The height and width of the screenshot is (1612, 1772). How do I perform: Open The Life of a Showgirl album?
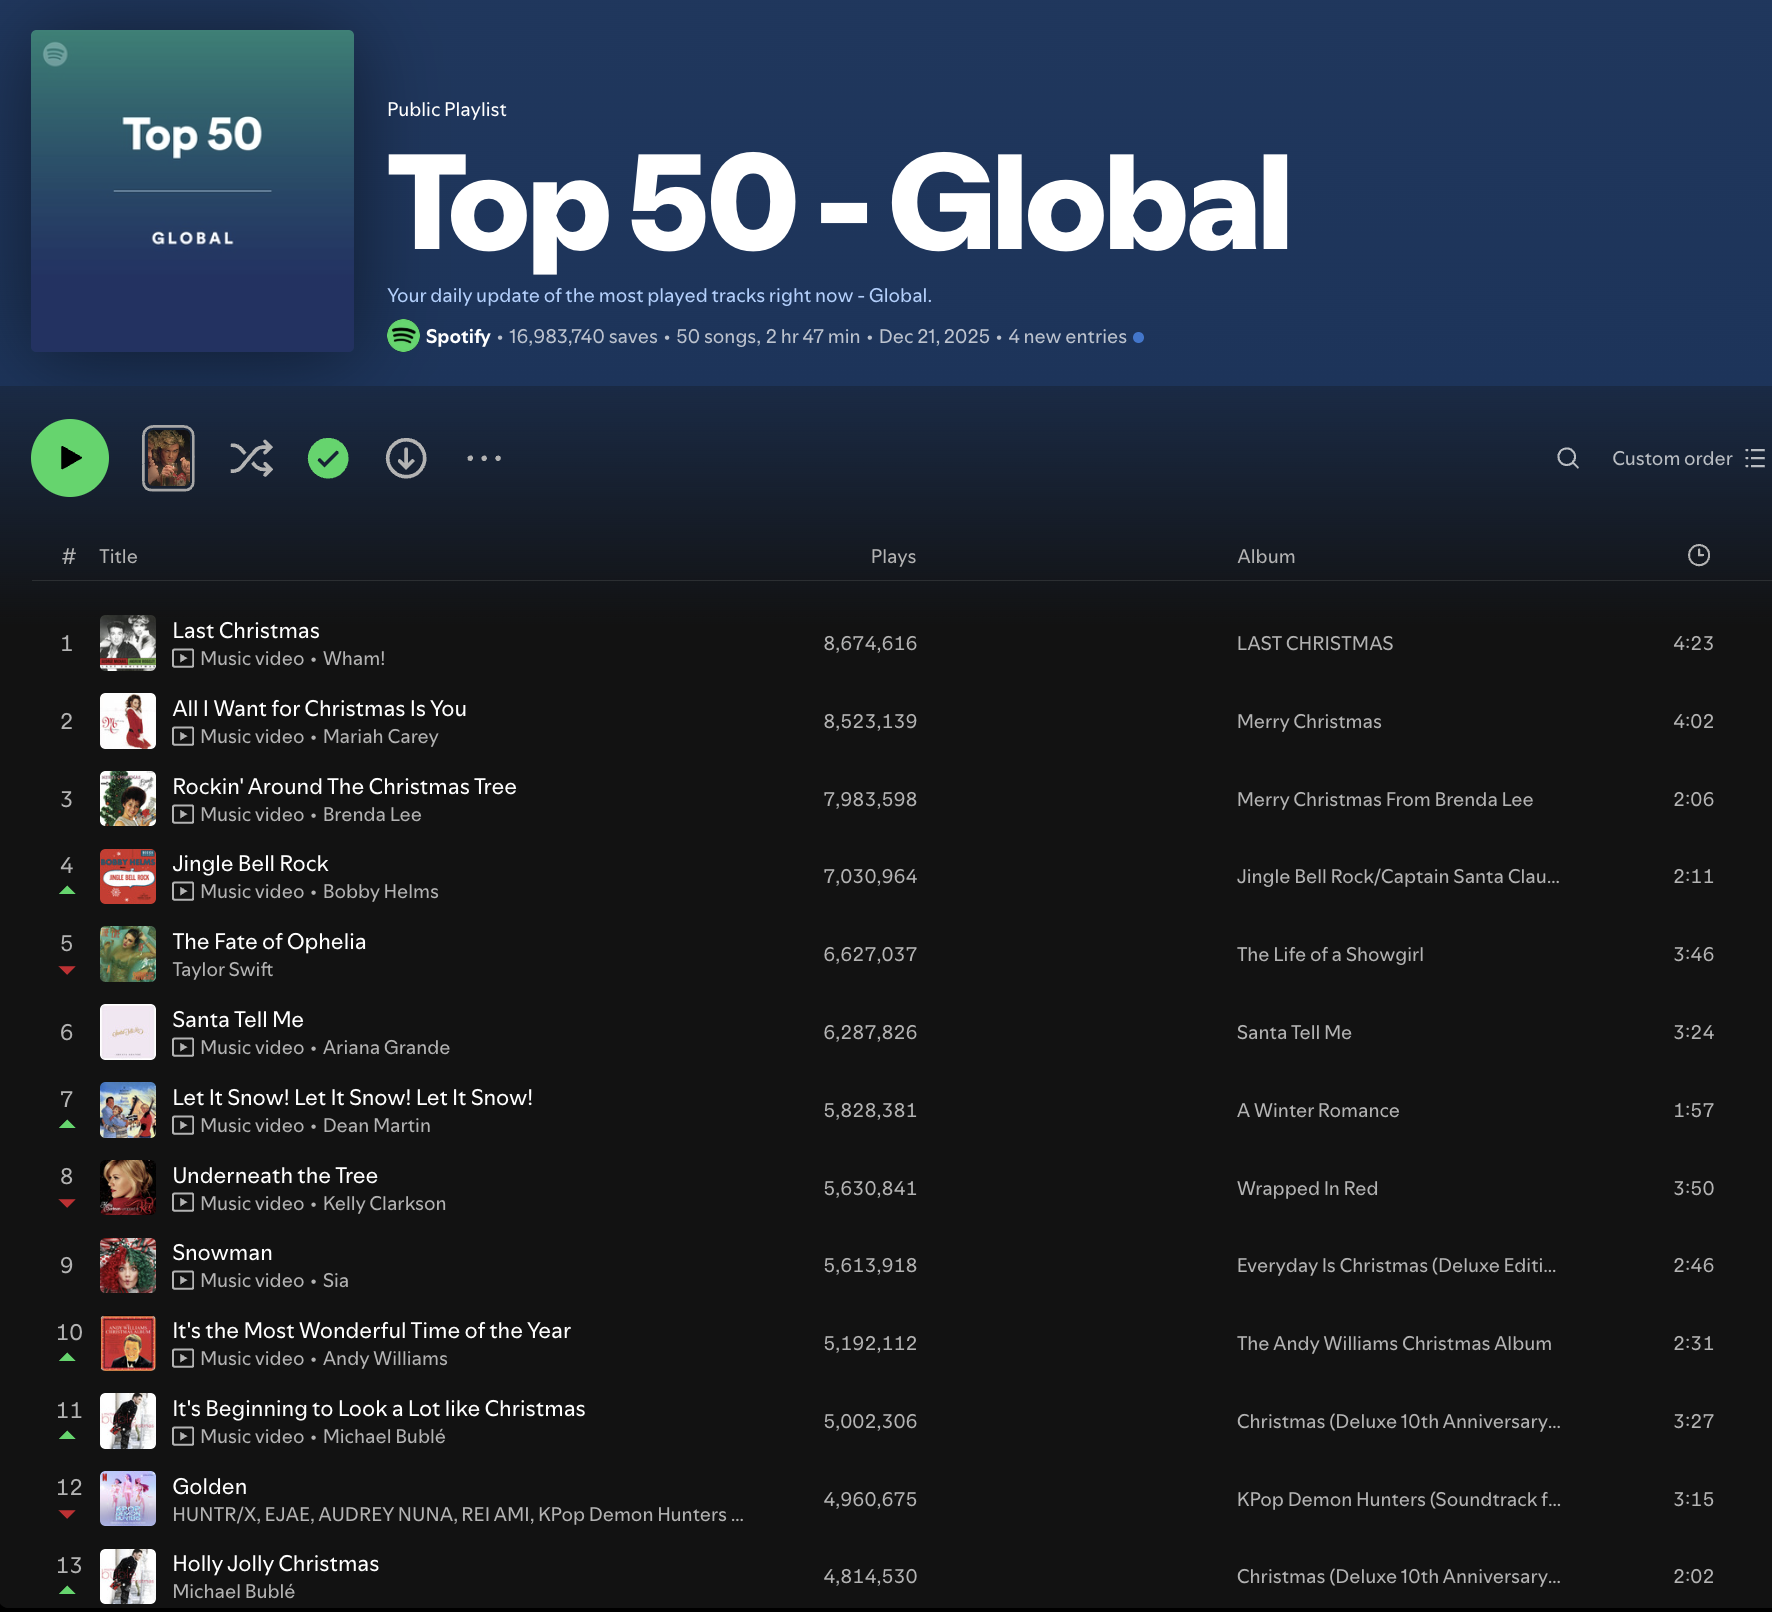pos(1330,954)
